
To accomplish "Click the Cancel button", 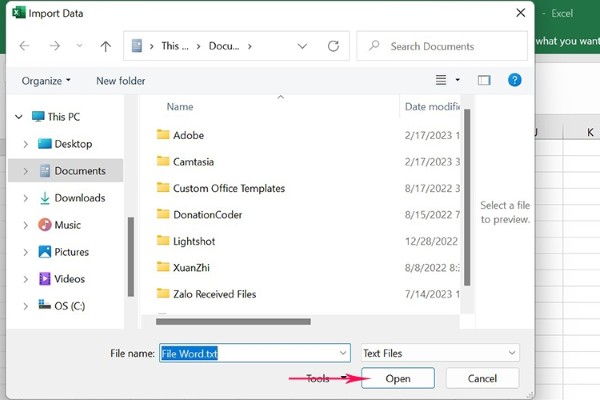I will click(x=482, y=378).
